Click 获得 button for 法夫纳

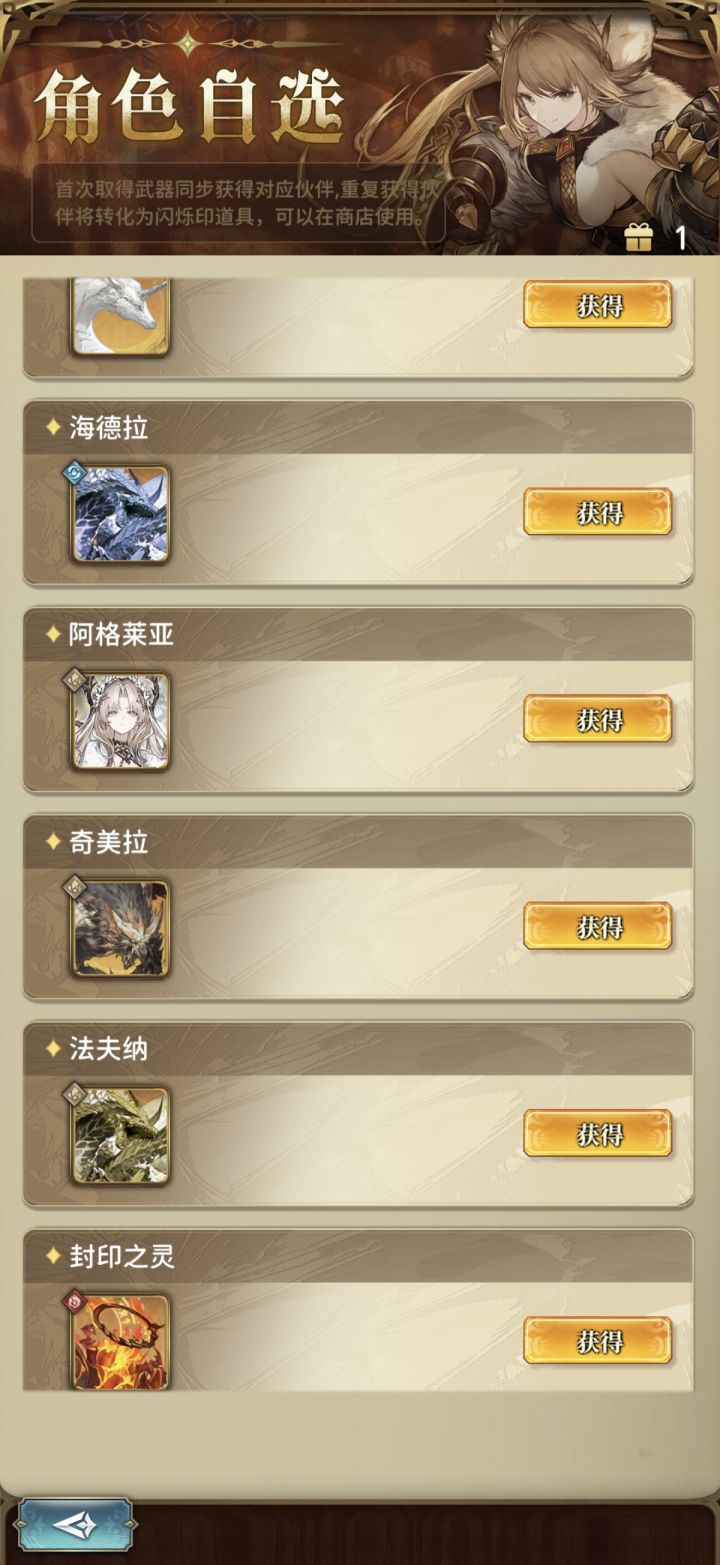pos(598,1133)
